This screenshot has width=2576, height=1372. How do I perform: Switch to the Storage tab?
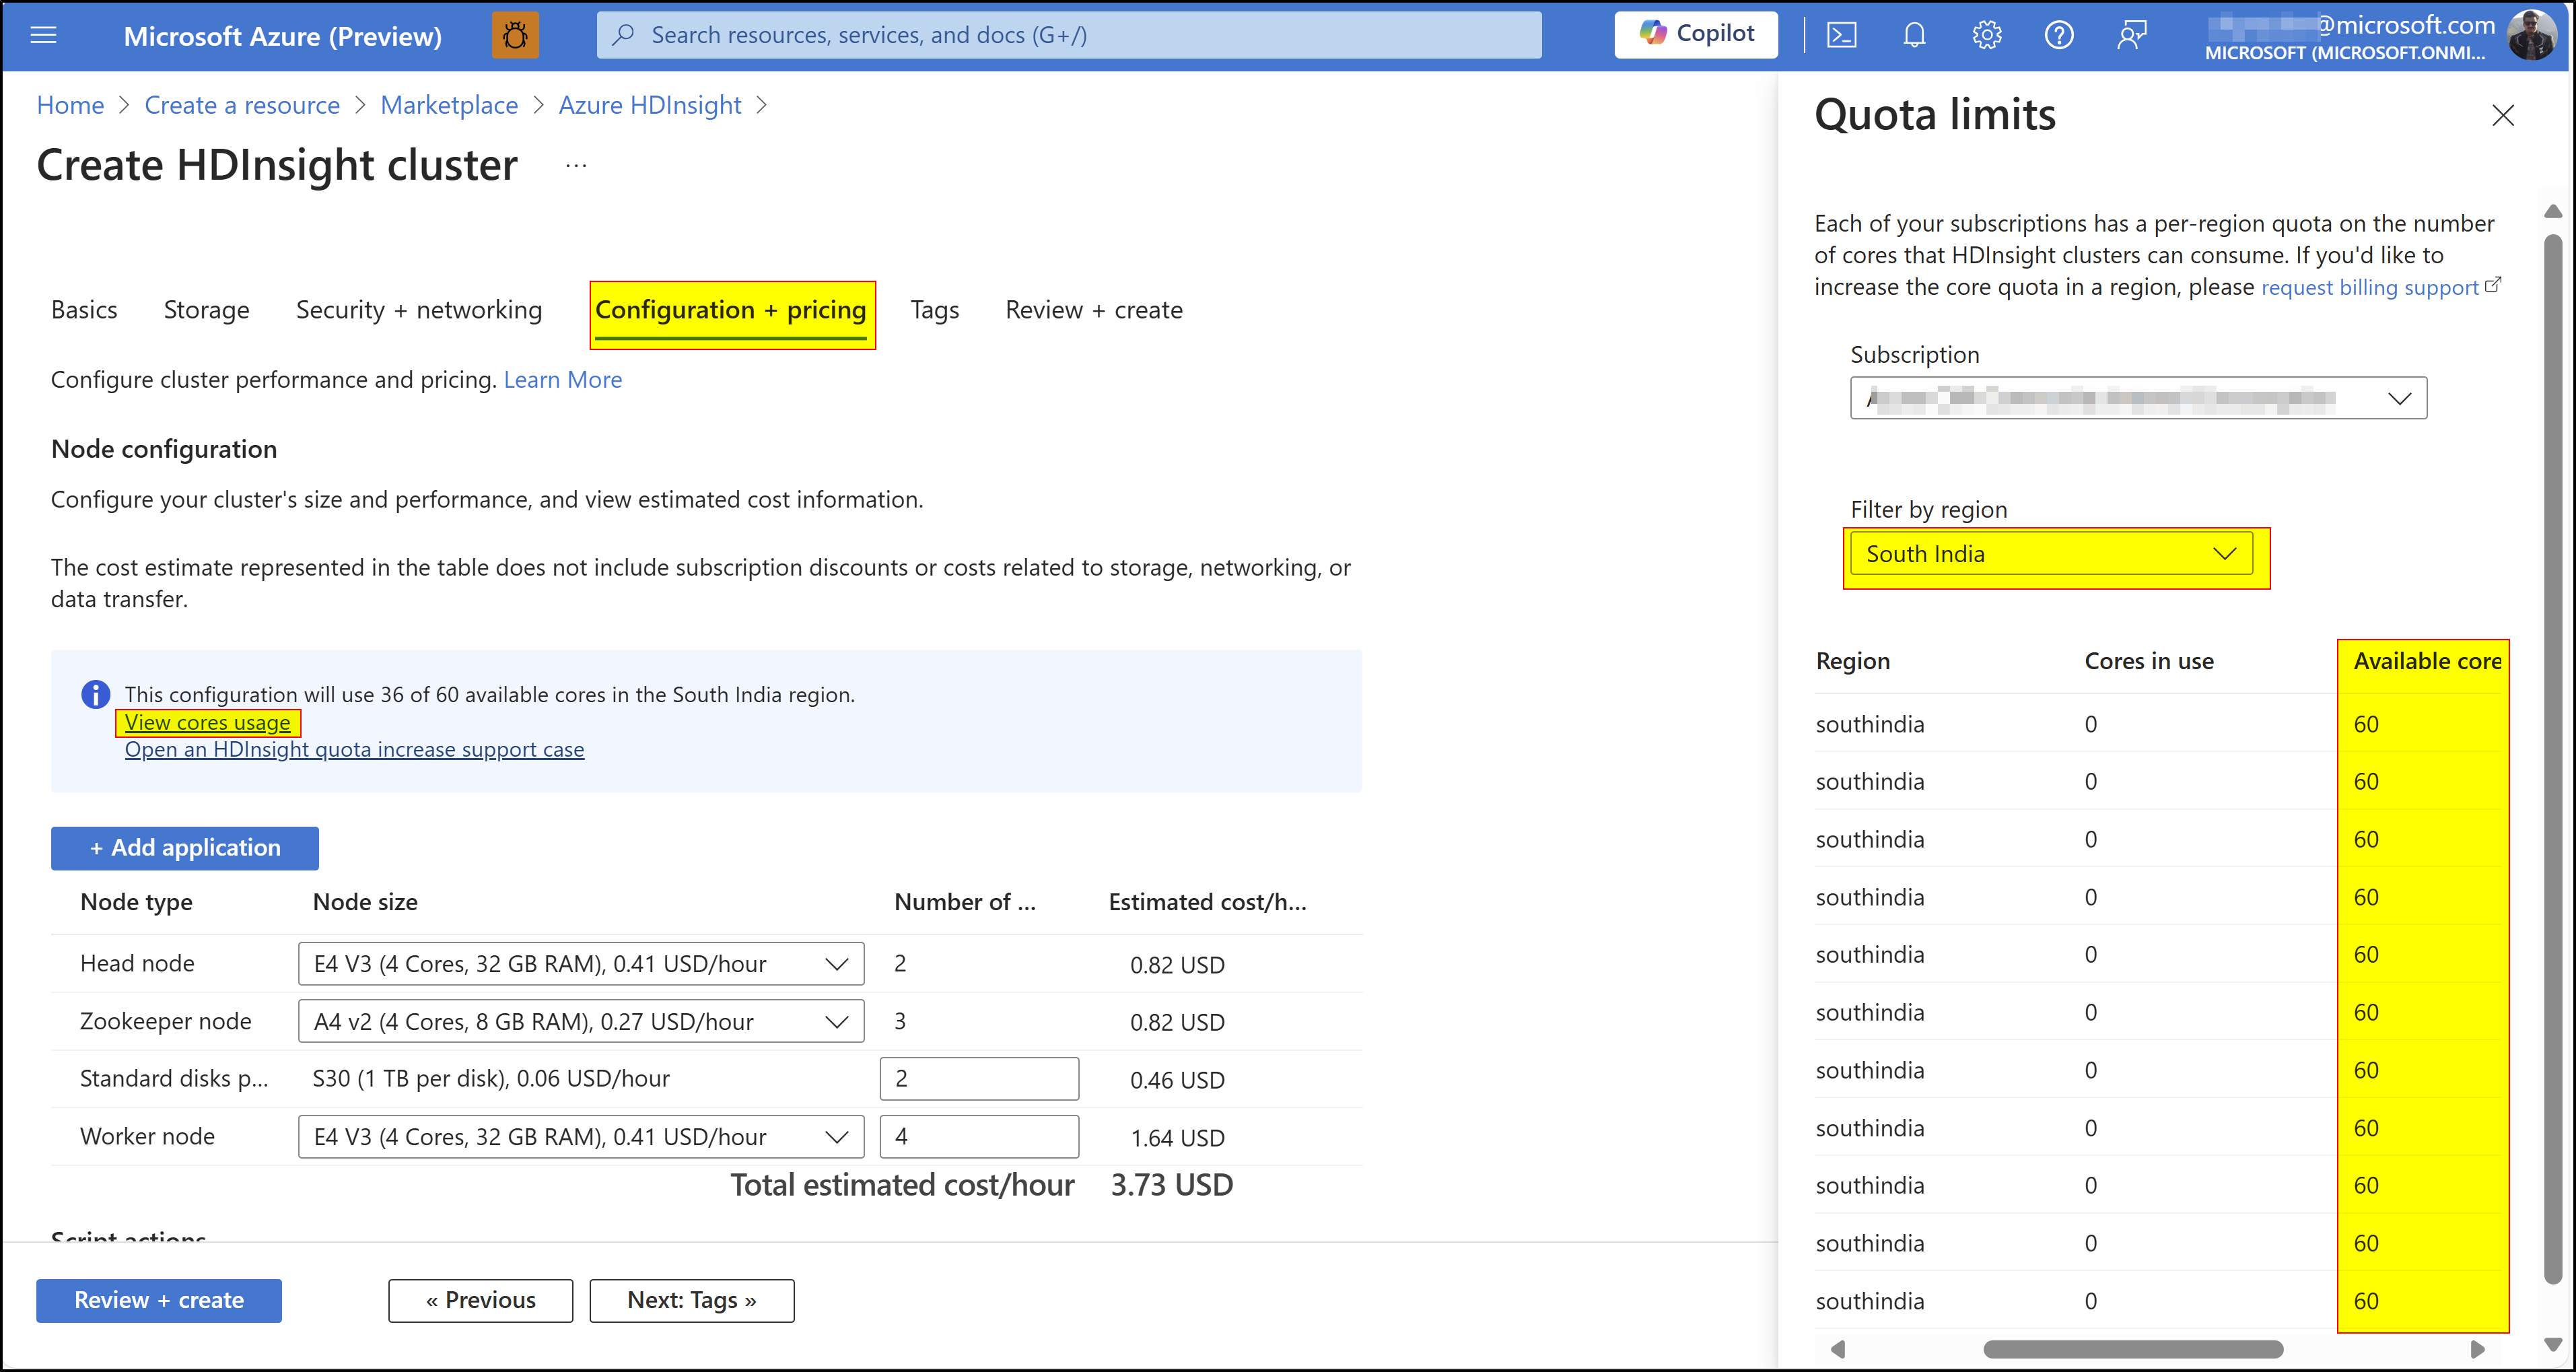pos(206,310)
